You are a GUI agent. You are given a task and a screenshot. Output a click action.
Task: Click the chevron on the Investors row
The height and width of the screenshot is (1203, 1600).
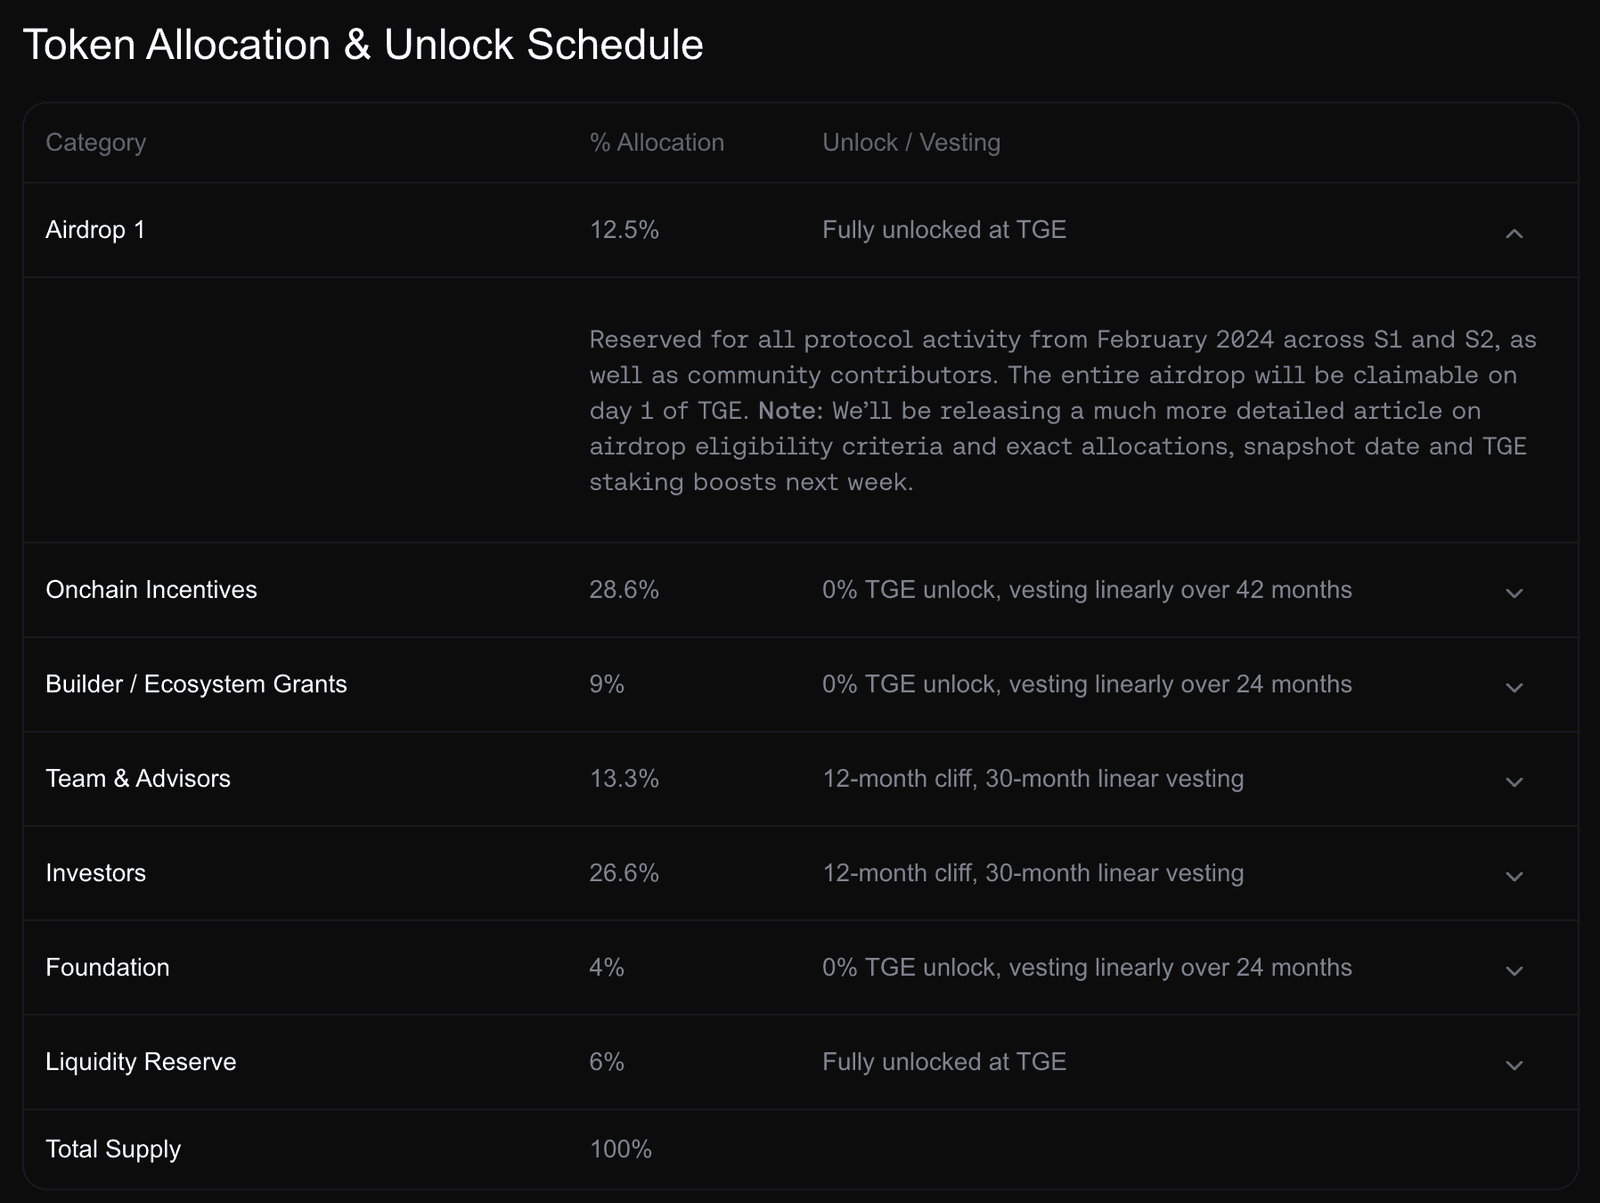pos(1516,873)
